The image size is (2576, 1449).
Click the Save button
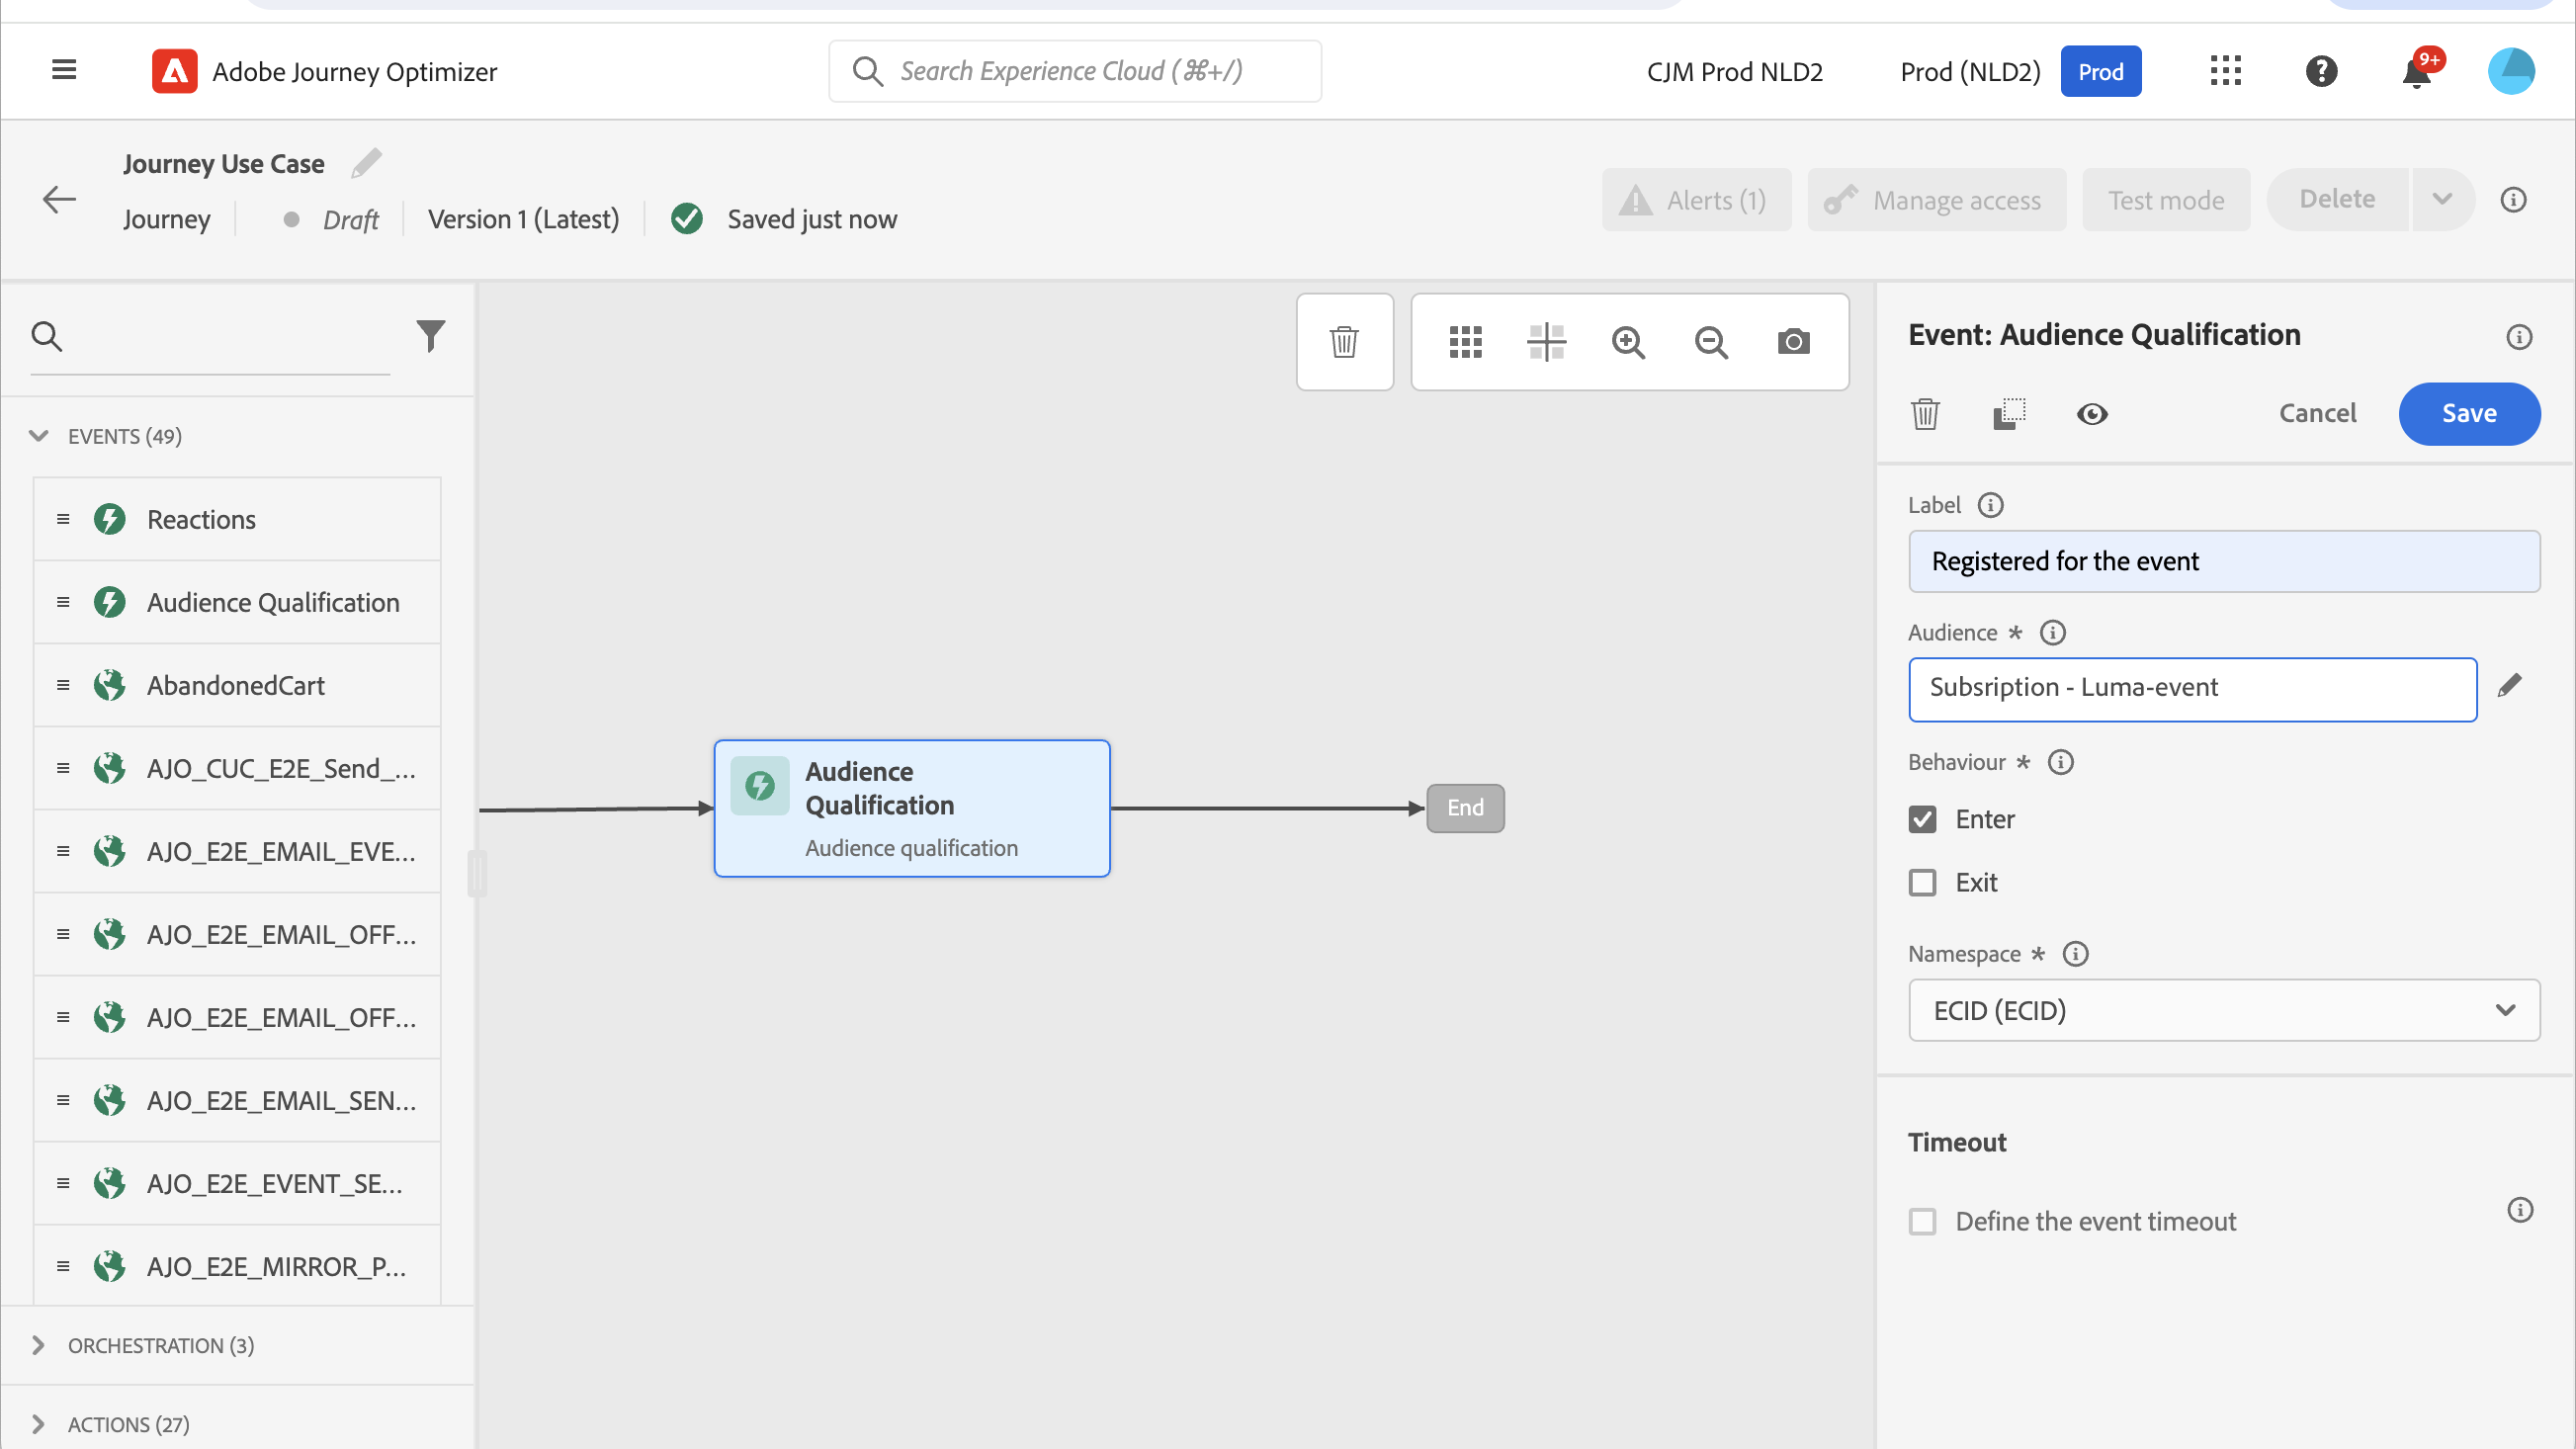coord(2468,413)
